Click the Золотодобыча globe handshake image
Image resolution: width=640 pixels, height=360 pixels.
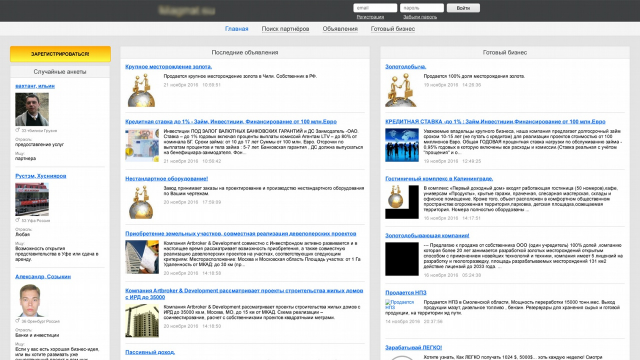[x=402, y=90]
